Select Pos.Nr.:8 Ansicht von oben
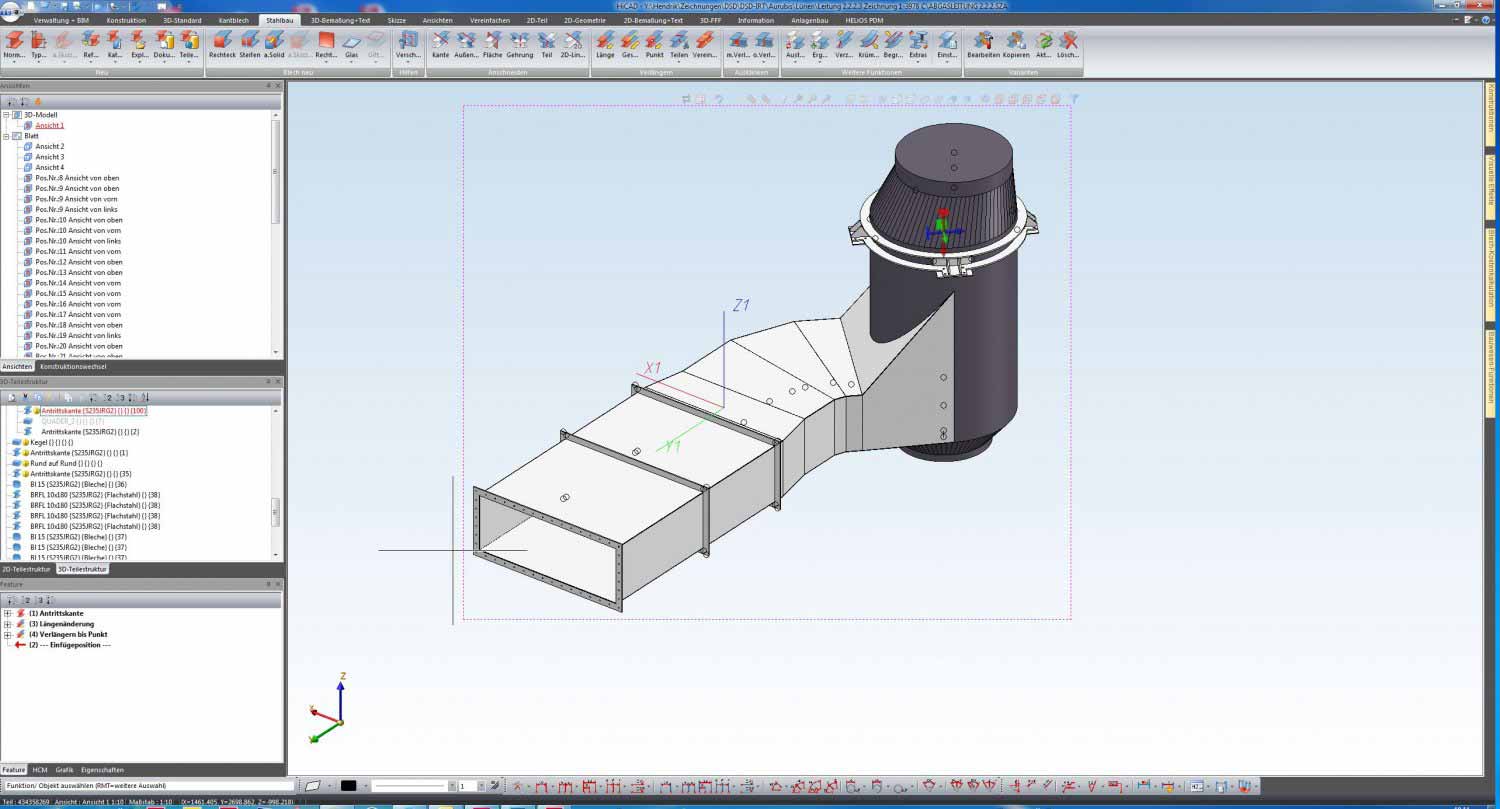Screen dimensions: 1500x809 point(77,178)
